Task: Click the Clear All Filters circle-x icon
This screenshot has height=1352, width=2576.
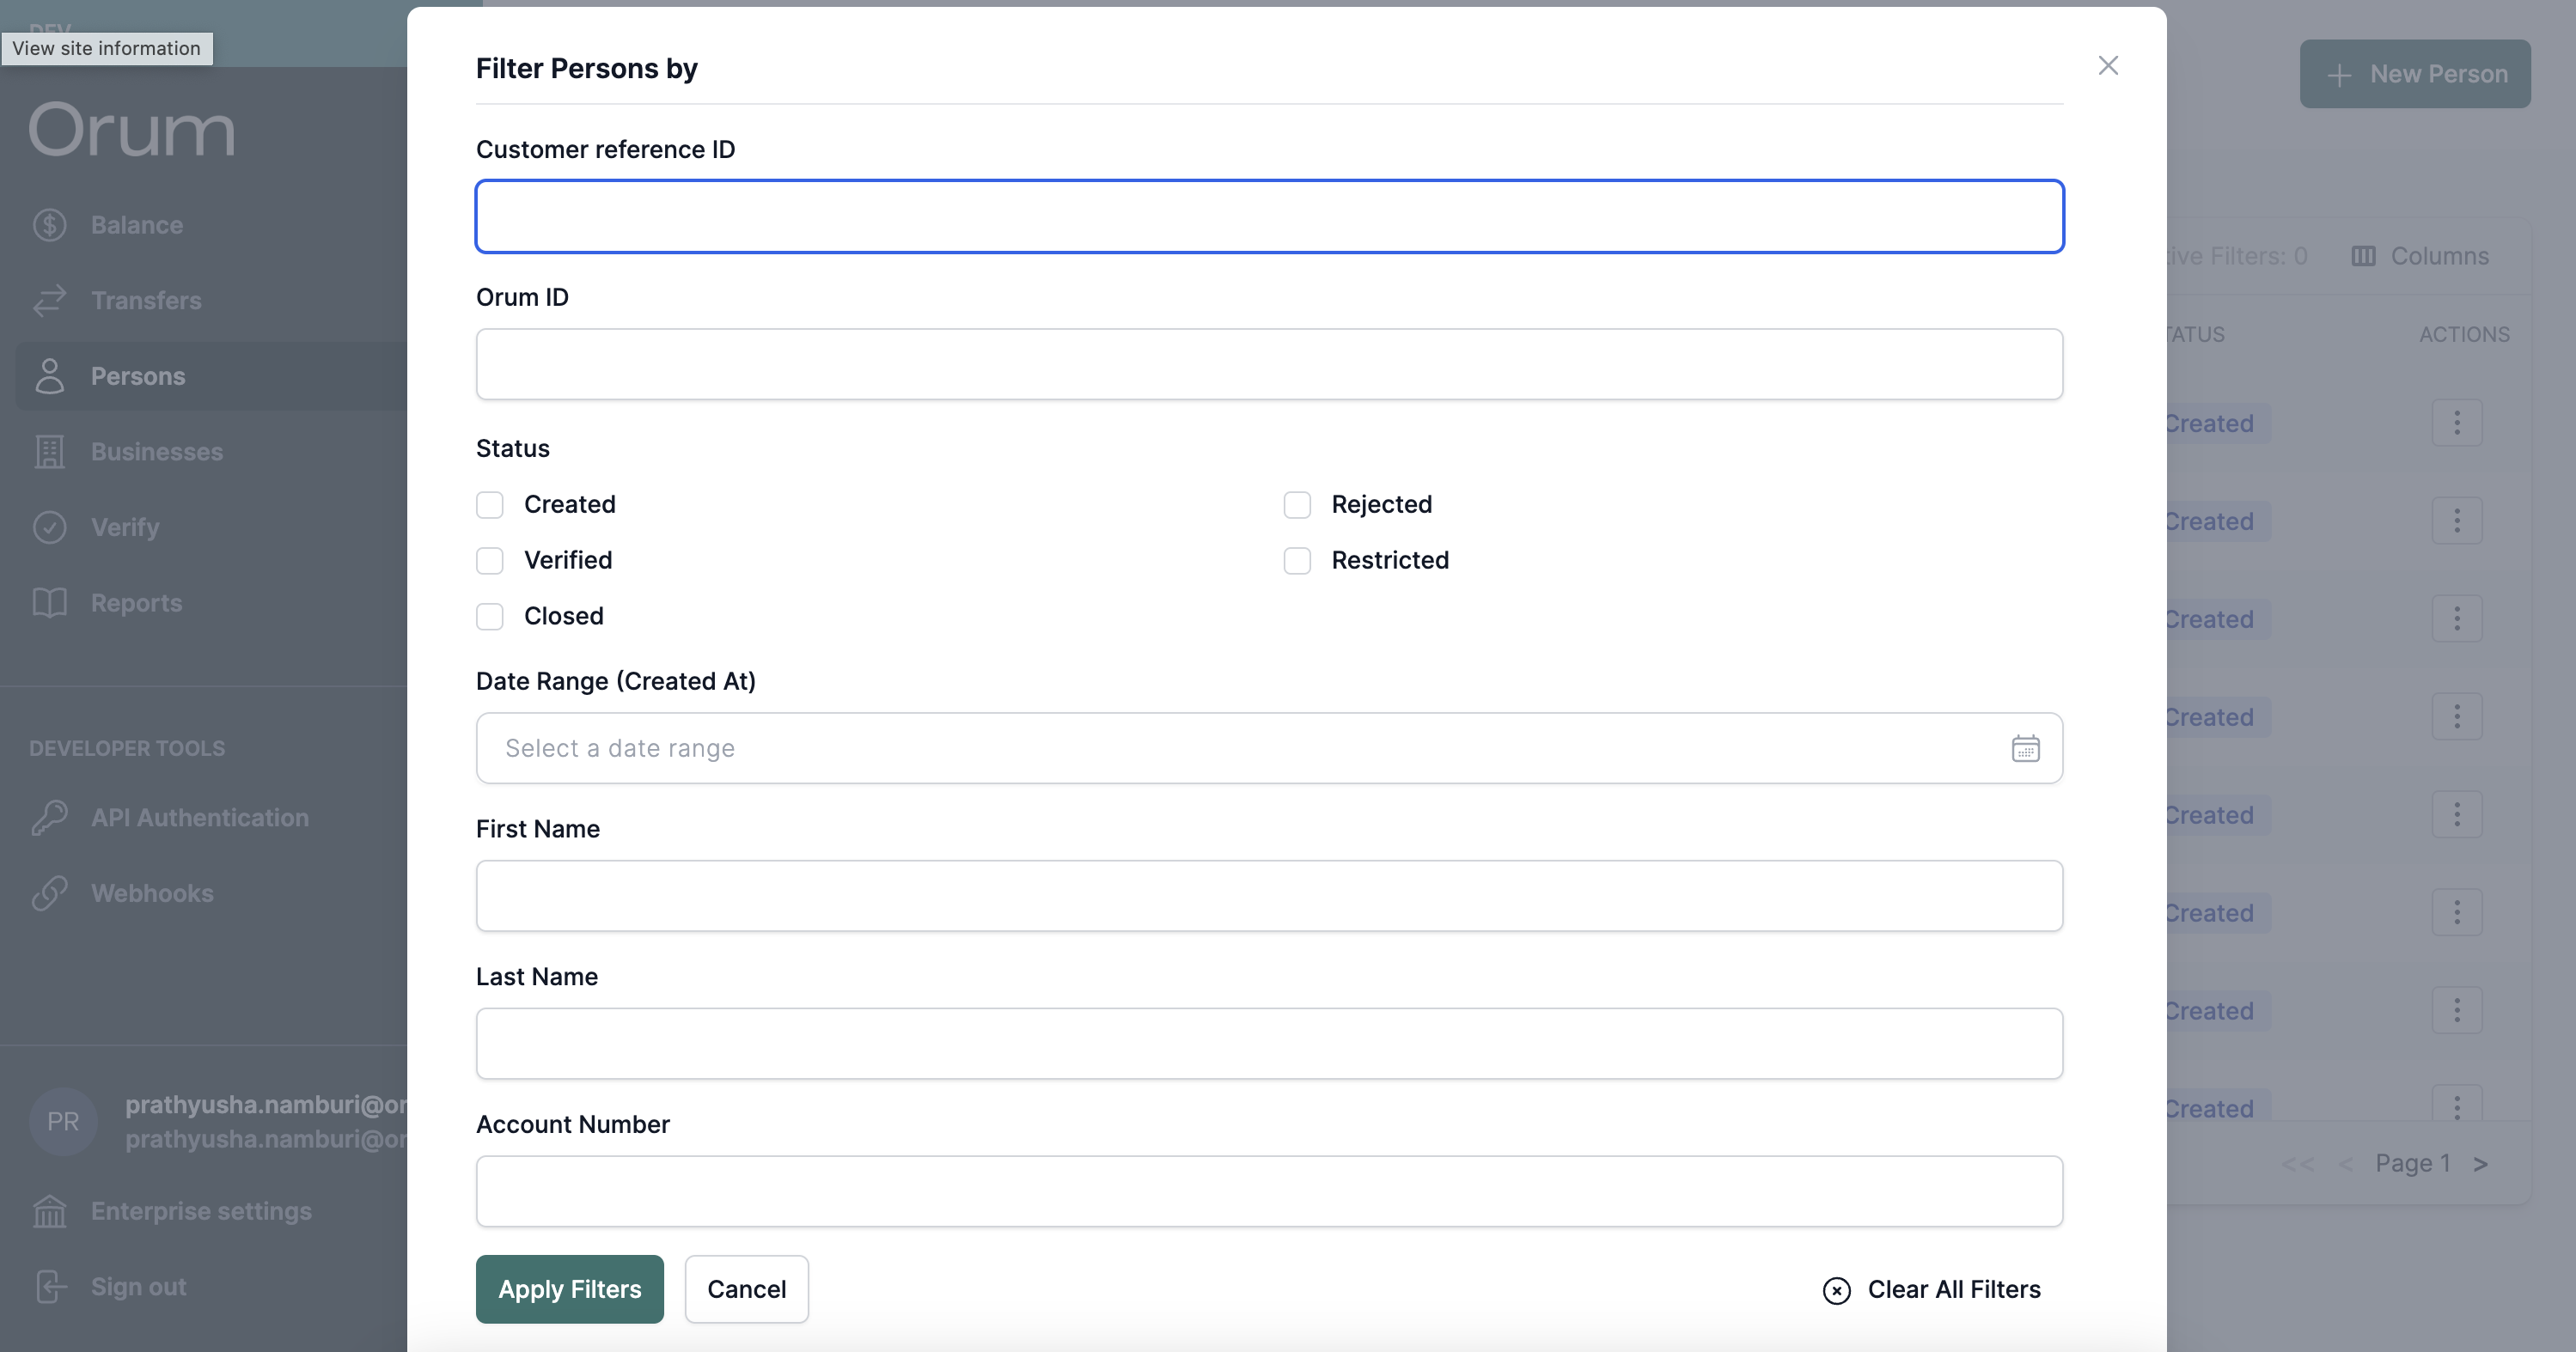Action: tap(1836, 1290)
